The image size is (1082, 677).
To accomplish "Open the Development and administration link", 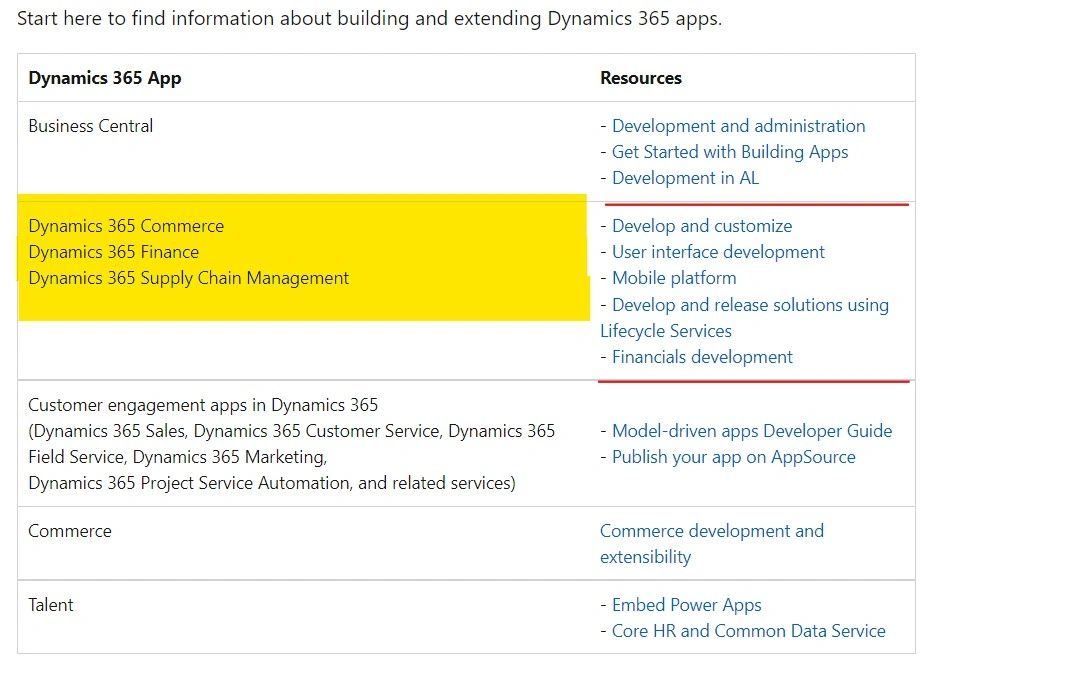I will pyautogui.click(x=738, y=126).
